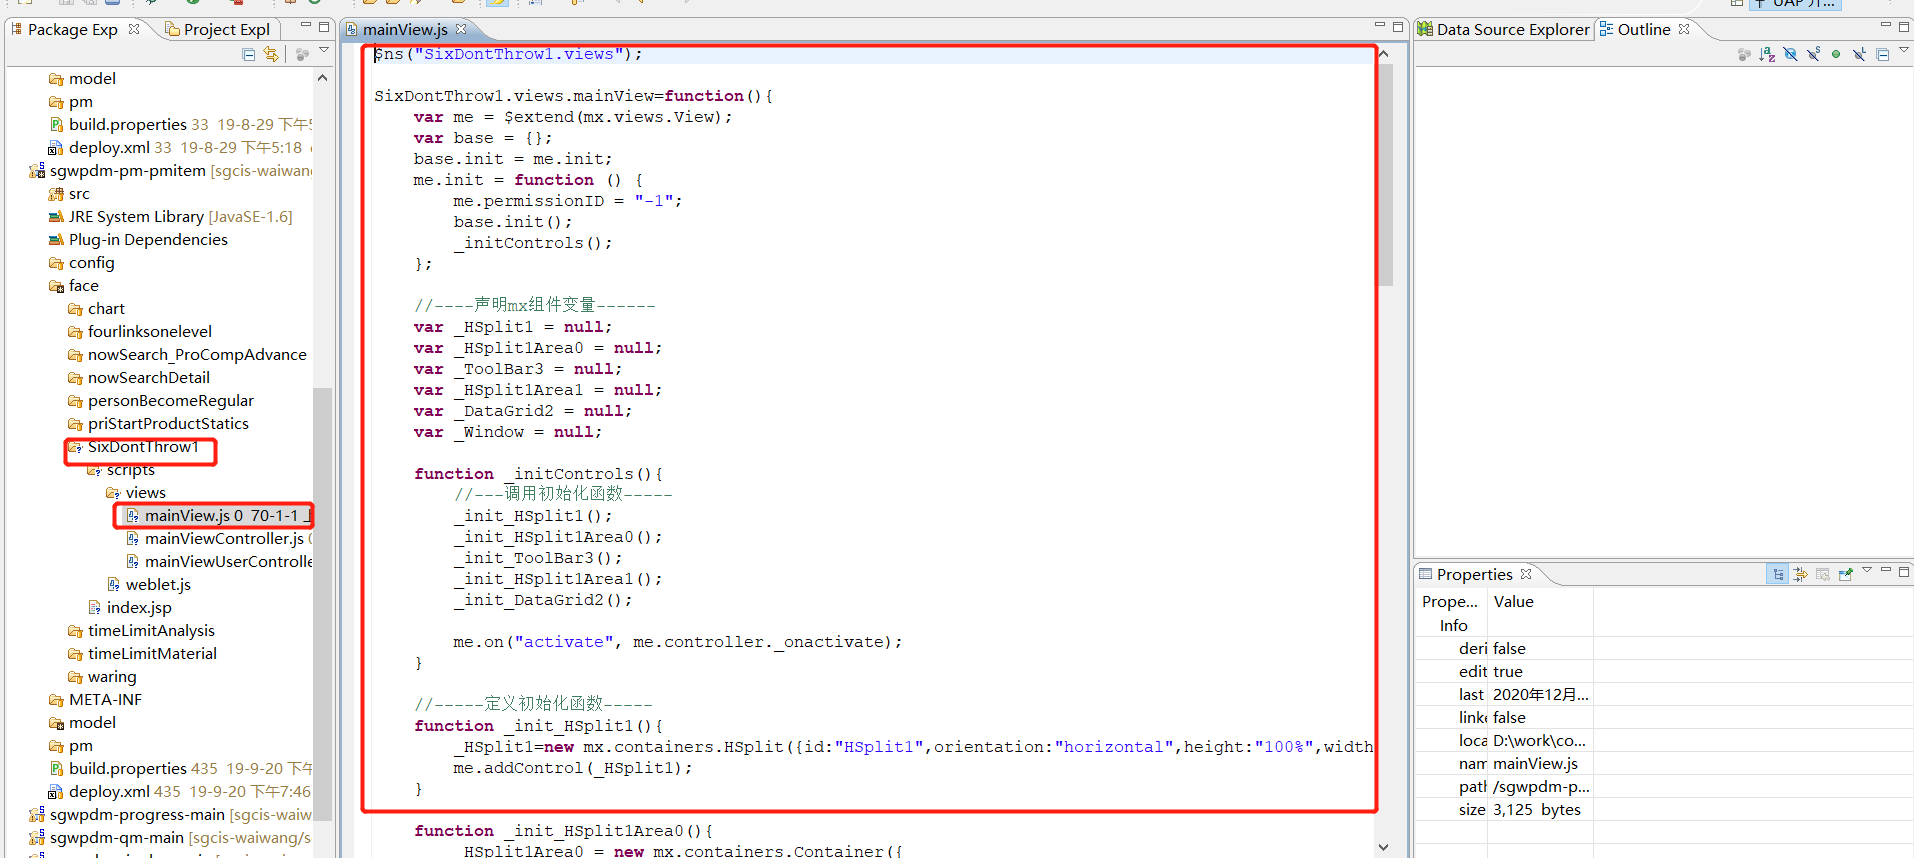The height and width of the screenshot is (858, 1914).
Task: Collapse all in the Outline view
Action: coord(1882,54)
